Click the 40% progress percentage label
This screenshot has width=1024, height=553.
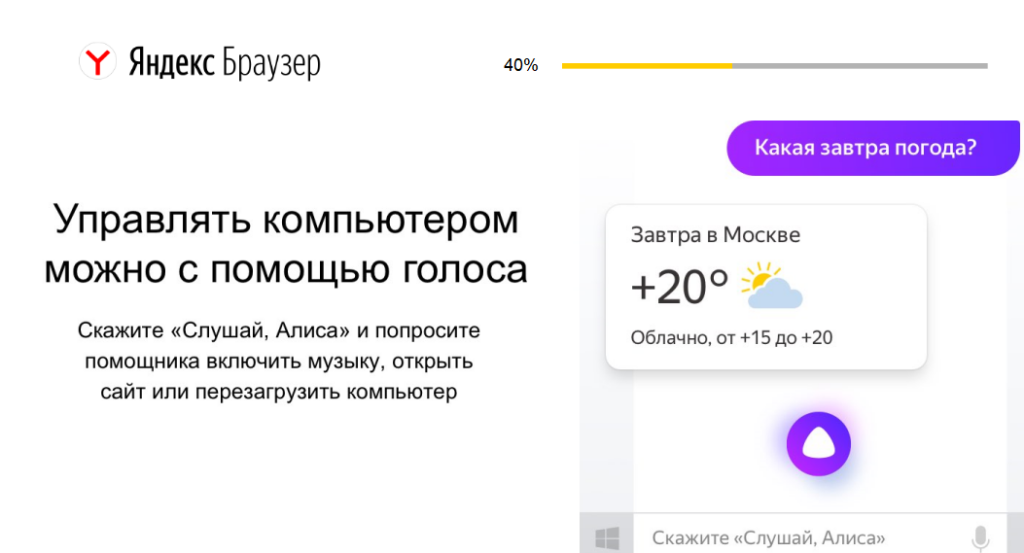click(x=520, y=66)
